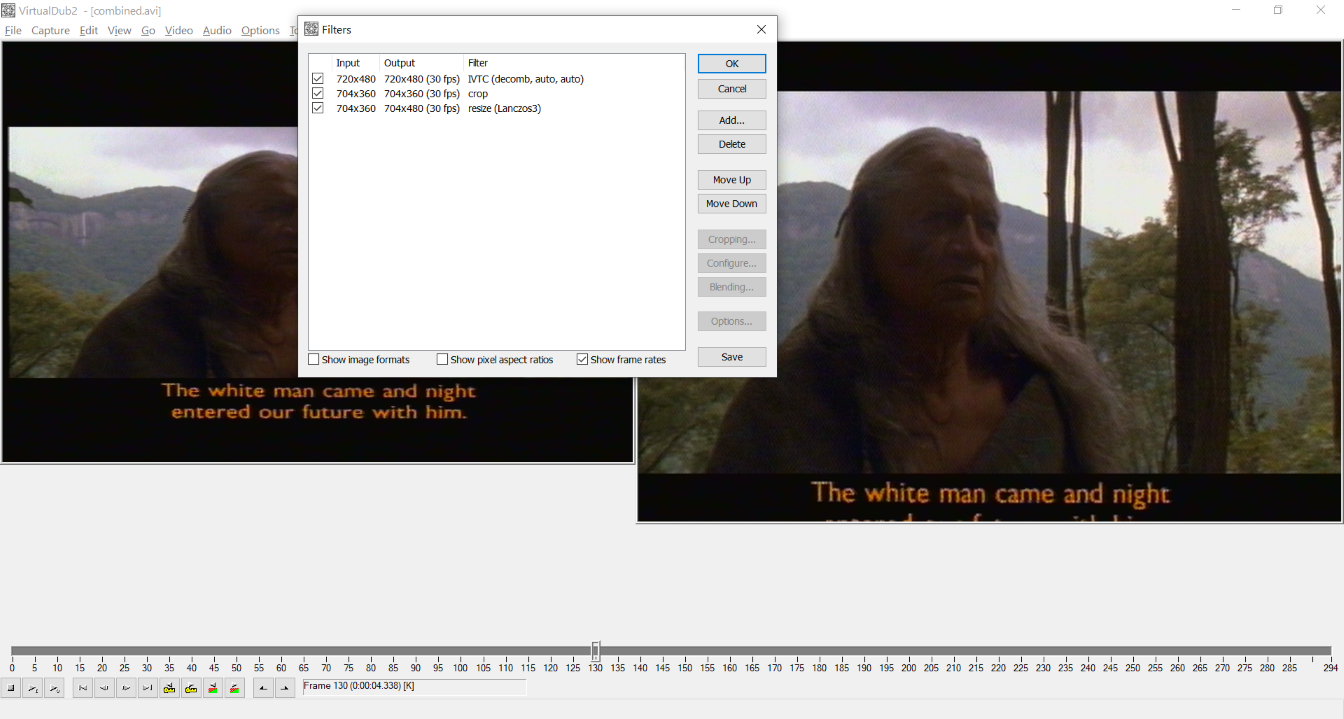Close the Filters dialog
Viewport: 1344px width, 719px height.
761,30
